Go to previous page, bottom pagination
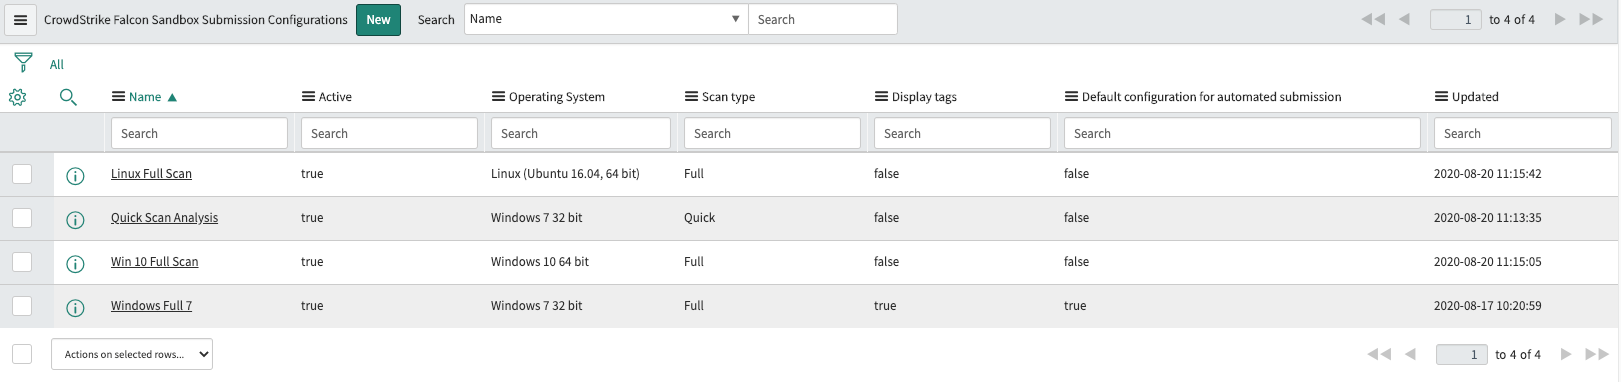This screenshot has width=1621, height=382. point(1410,354)
